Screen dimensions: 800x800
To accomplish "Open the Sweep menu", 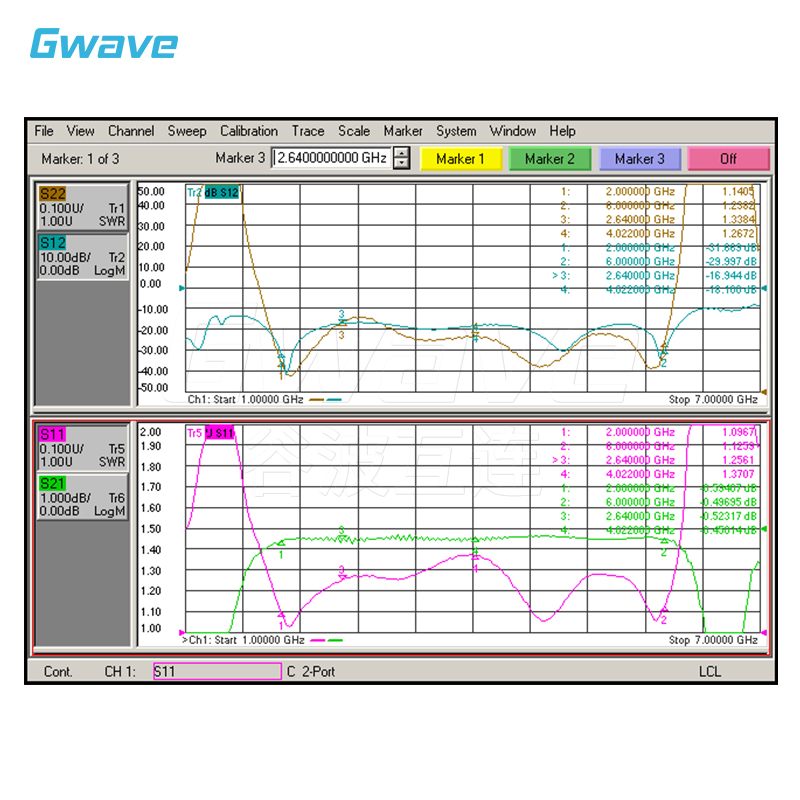I will 187,131.
